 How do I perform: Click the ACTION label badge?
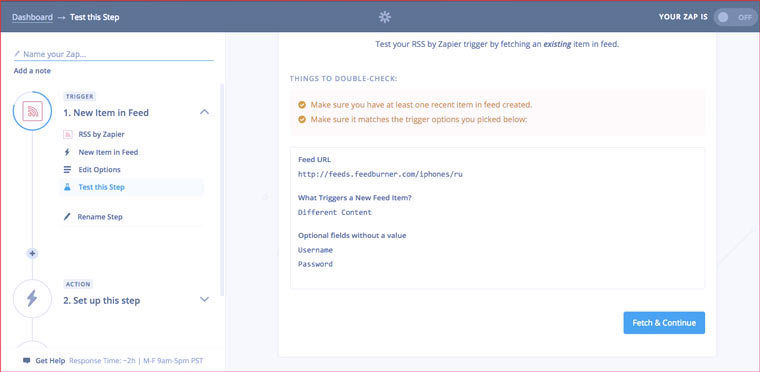(x=78, y=284)
